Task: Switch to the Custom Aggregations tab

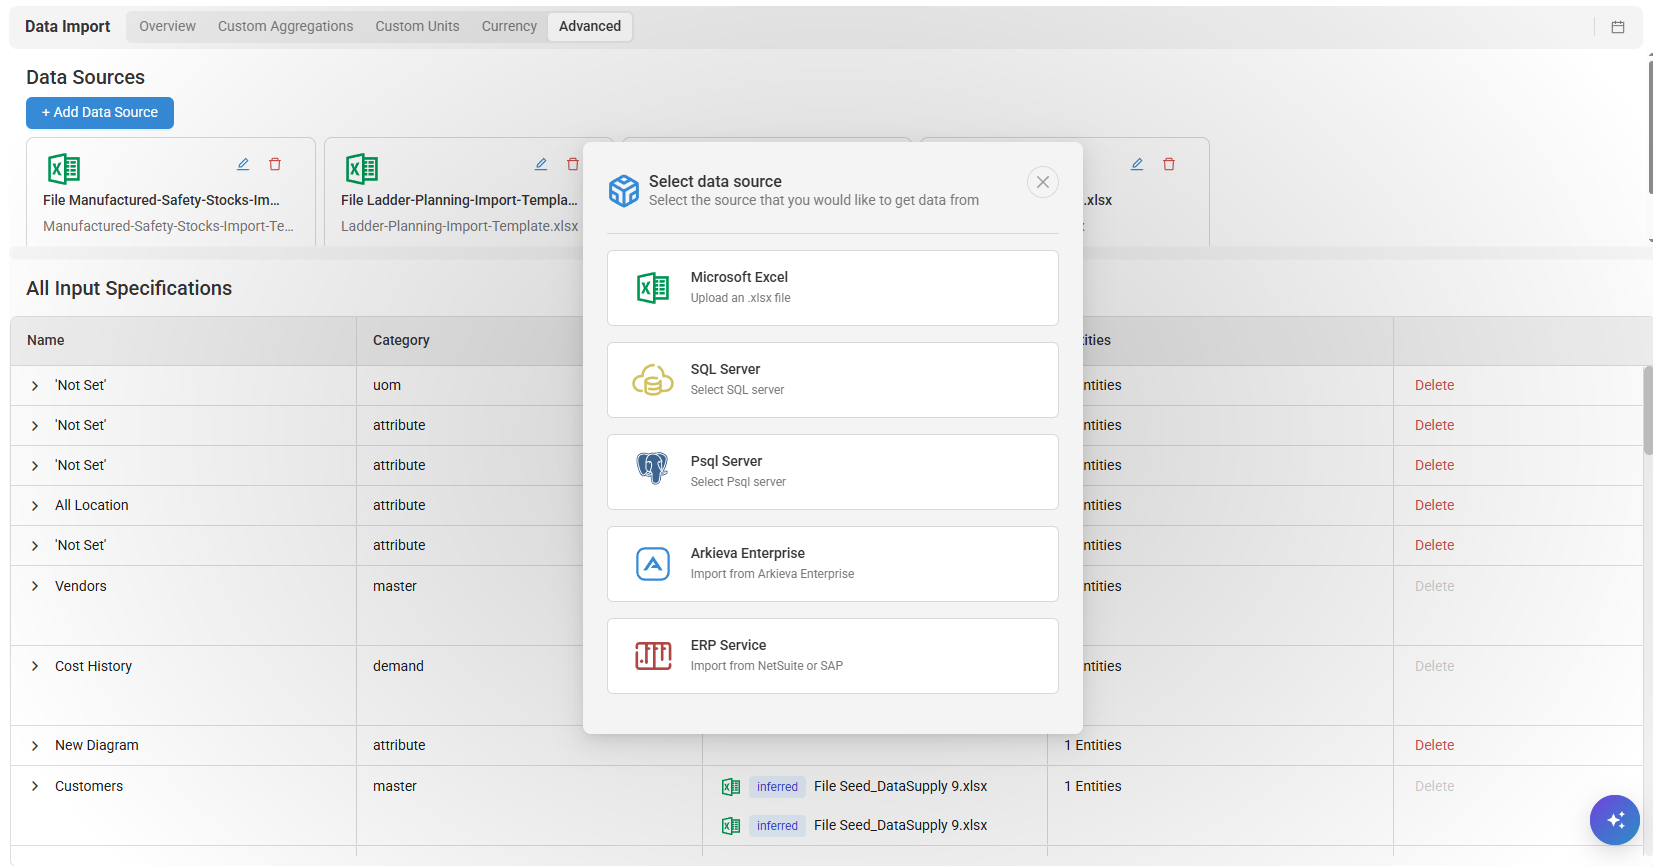Action: [x=285, y=27]
